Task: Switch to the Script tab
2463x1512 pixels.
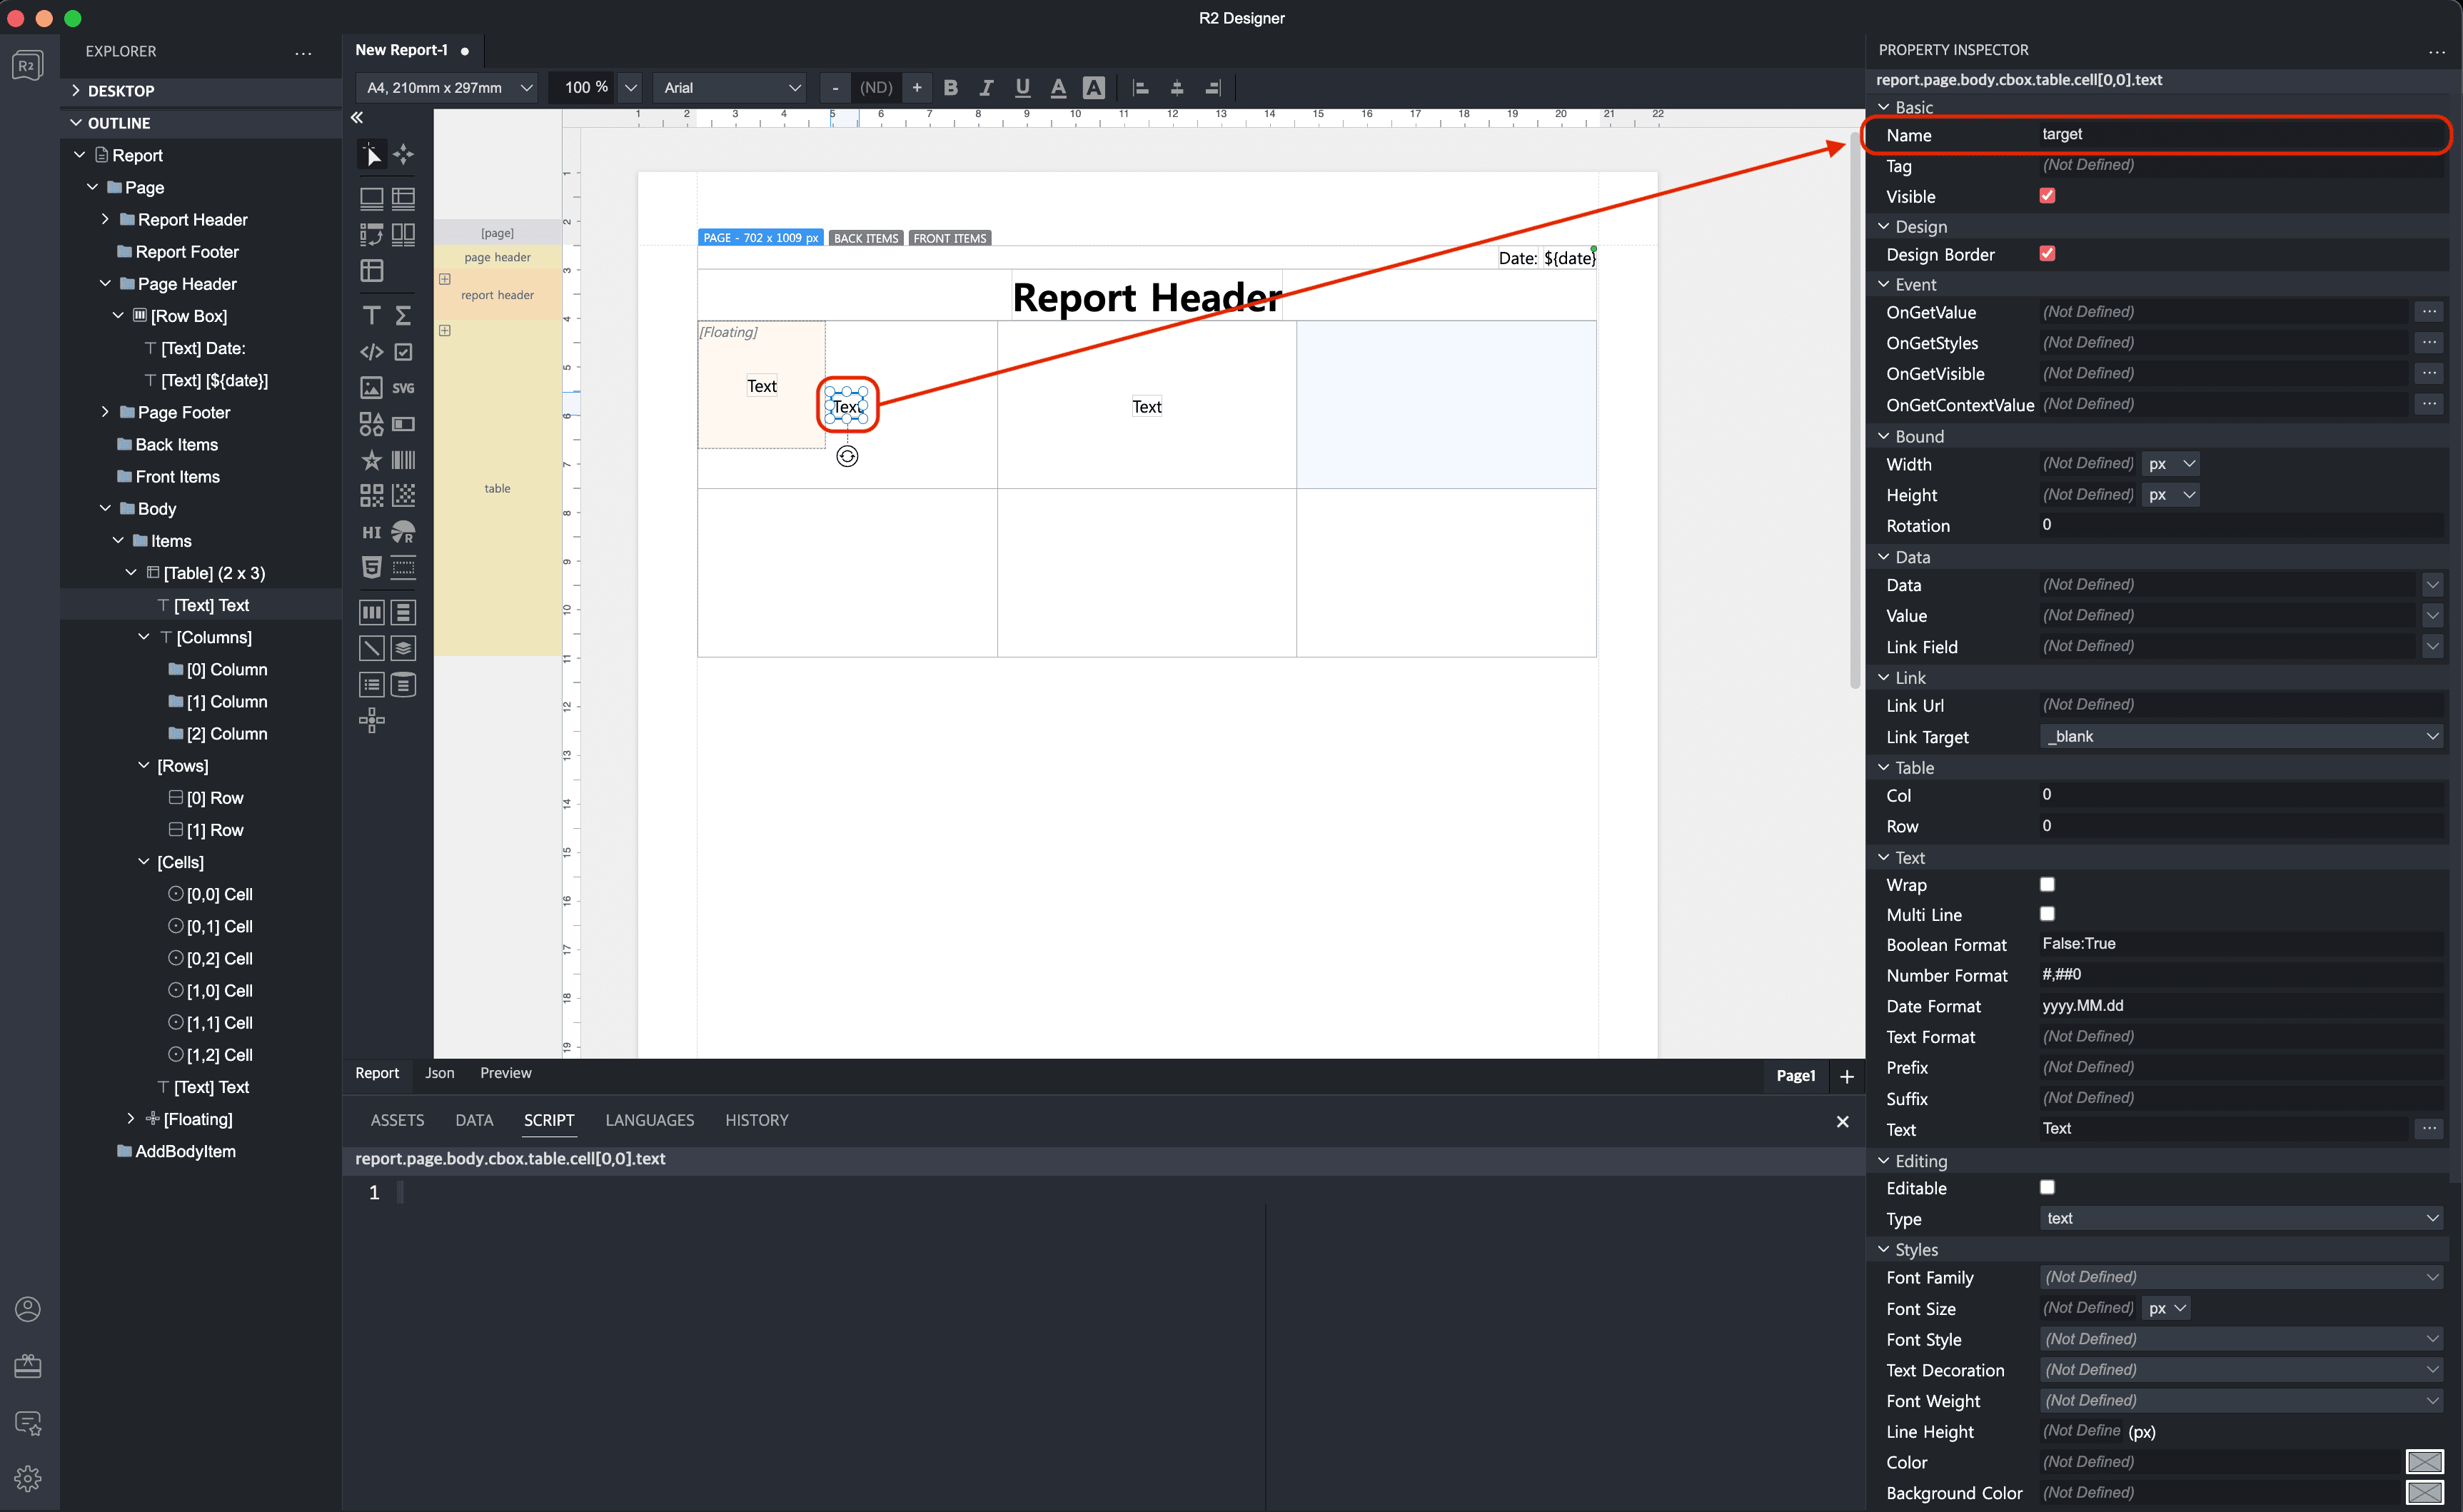Action: [x=549, y=1119]
